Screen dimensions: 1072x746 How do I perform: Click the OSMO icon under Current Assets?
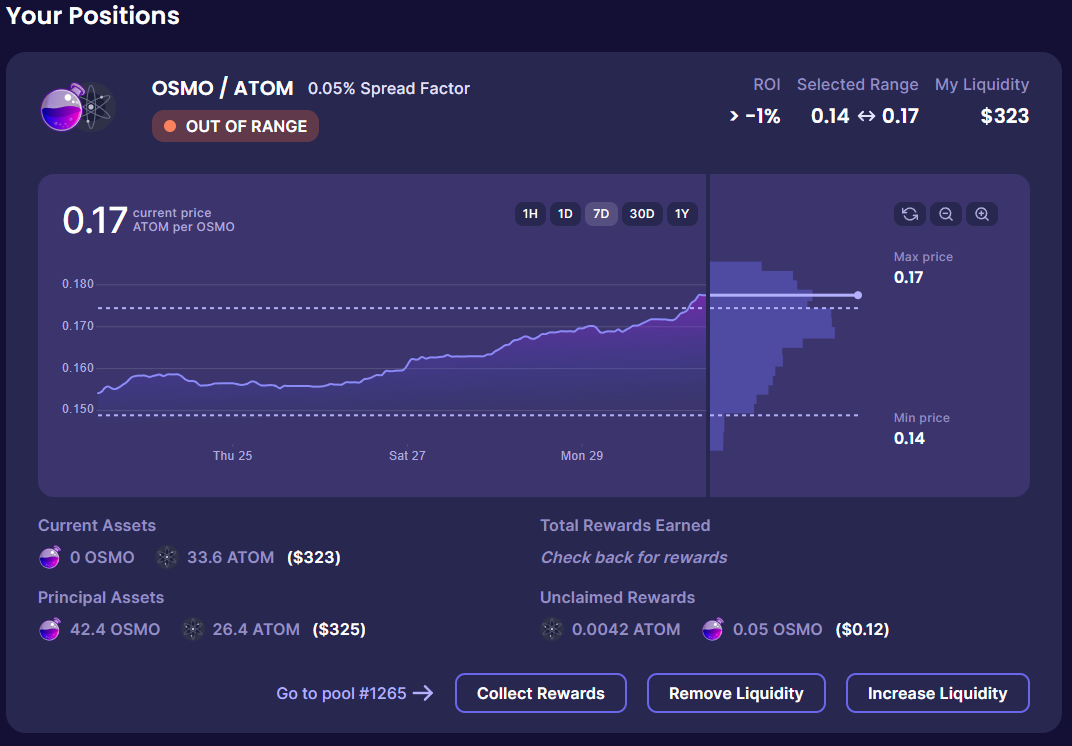[50, 558]
